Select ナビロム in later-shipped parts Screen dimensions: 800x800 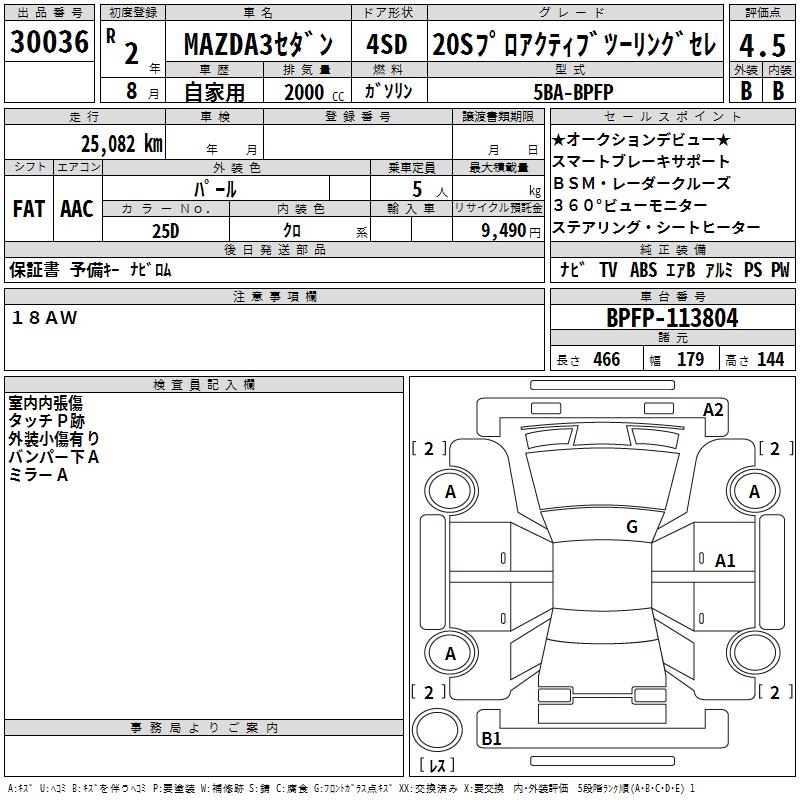coord(151,269)
